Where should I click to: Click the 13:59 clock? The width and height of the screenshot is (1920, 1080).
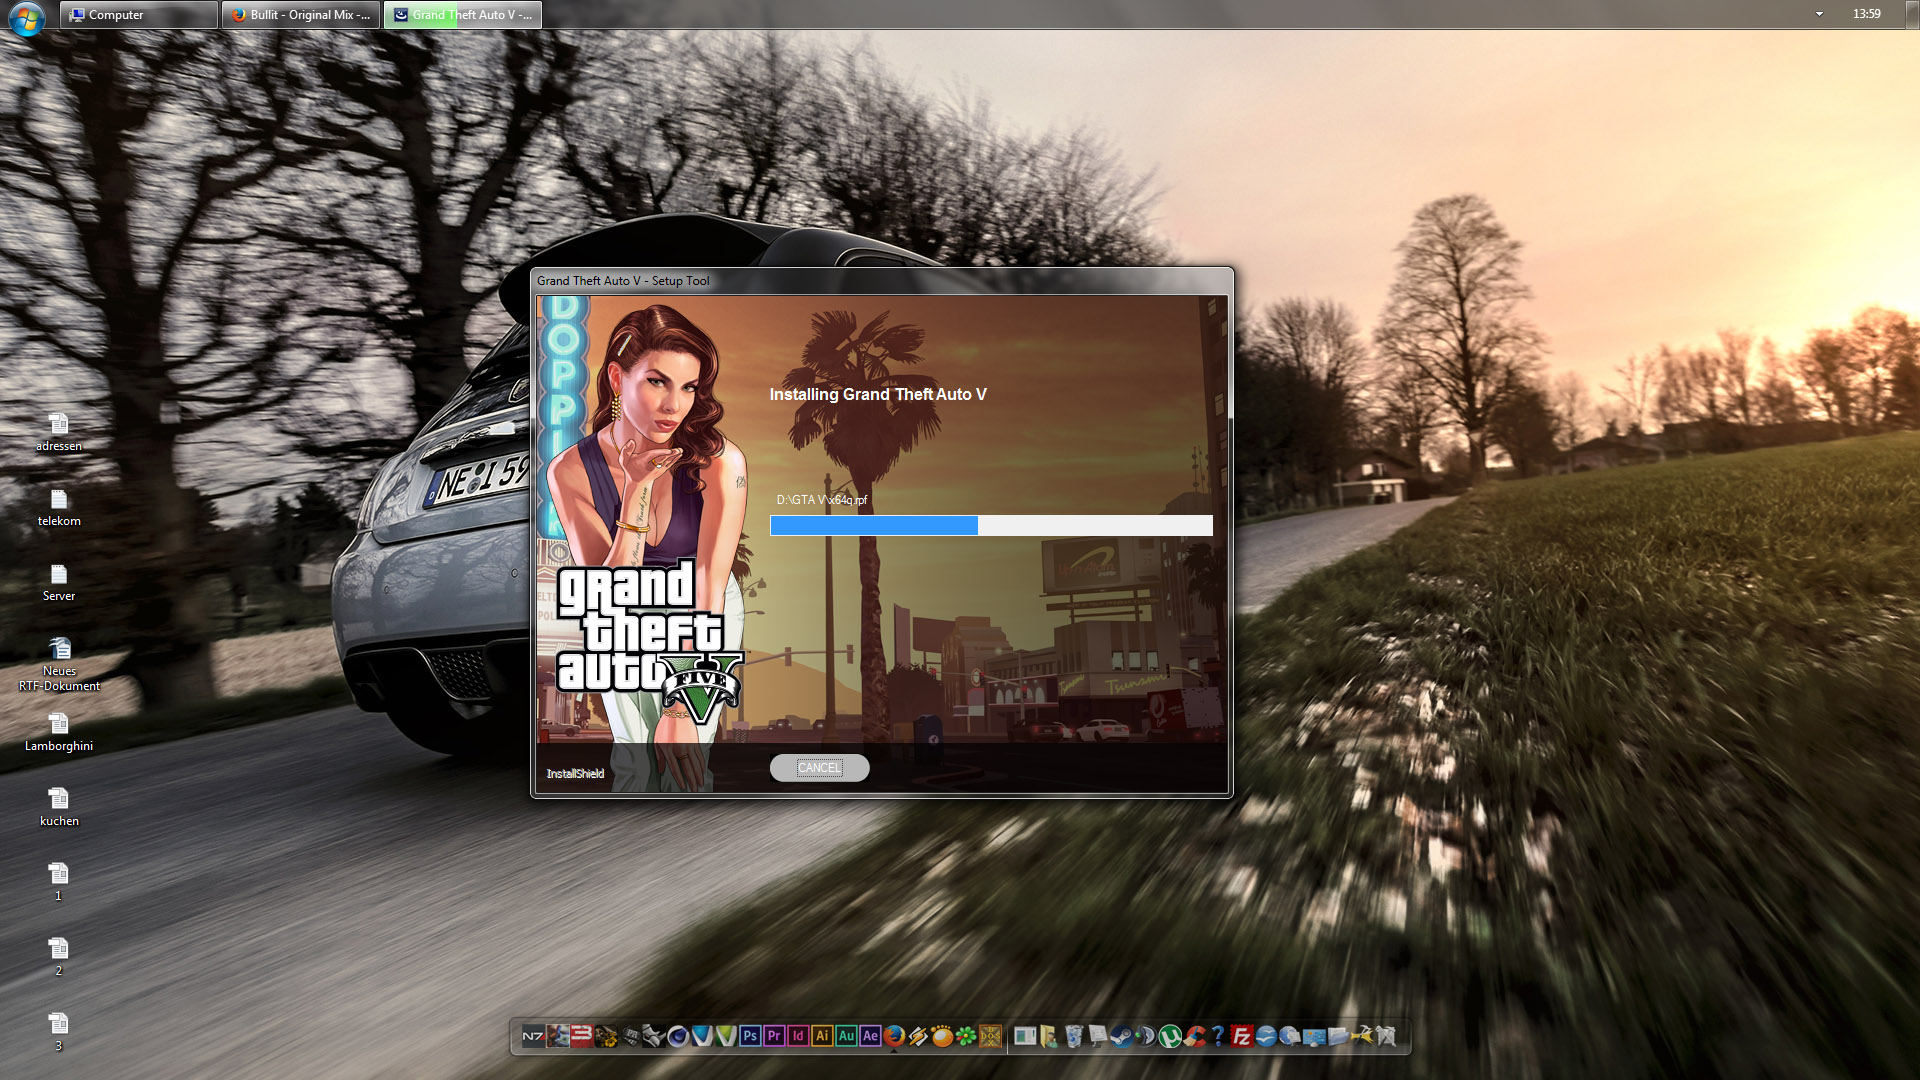[1866, 14]
